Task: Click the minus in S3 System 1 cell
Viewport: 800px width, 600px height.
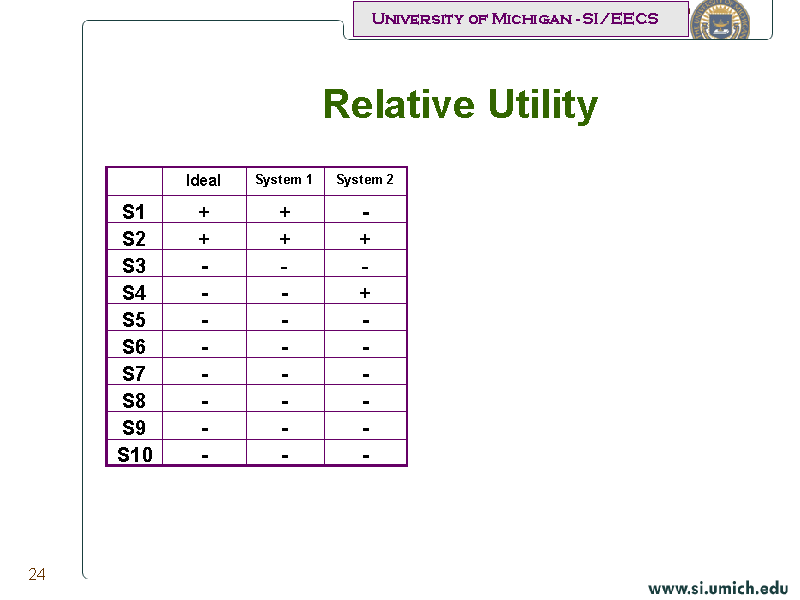Action: 284,267
